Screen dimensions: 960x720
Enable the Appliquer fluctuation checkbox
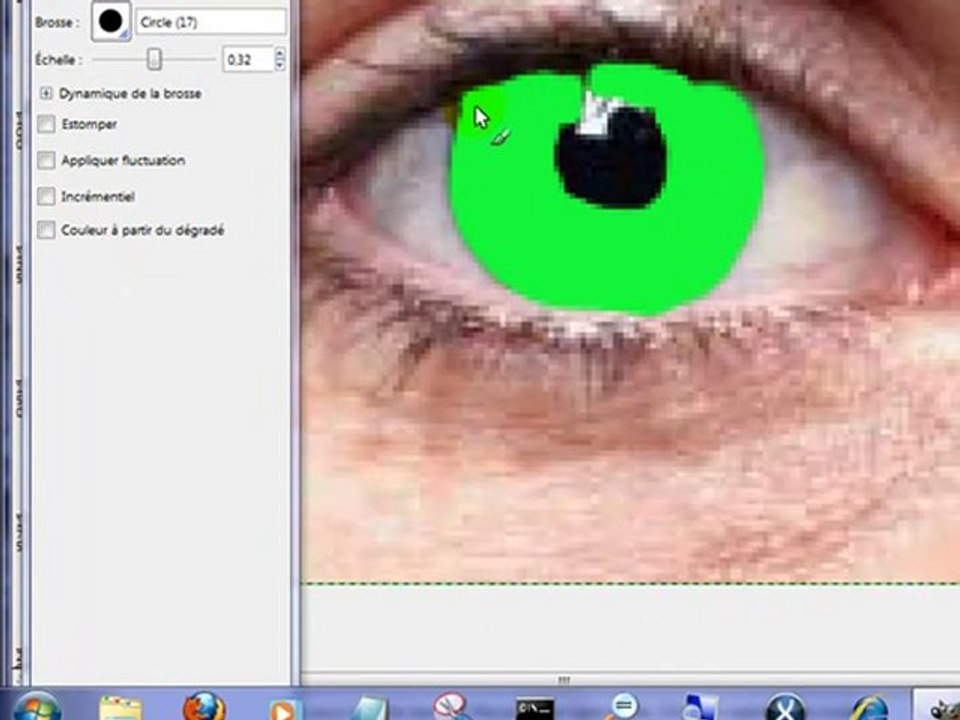coord(47,160)
